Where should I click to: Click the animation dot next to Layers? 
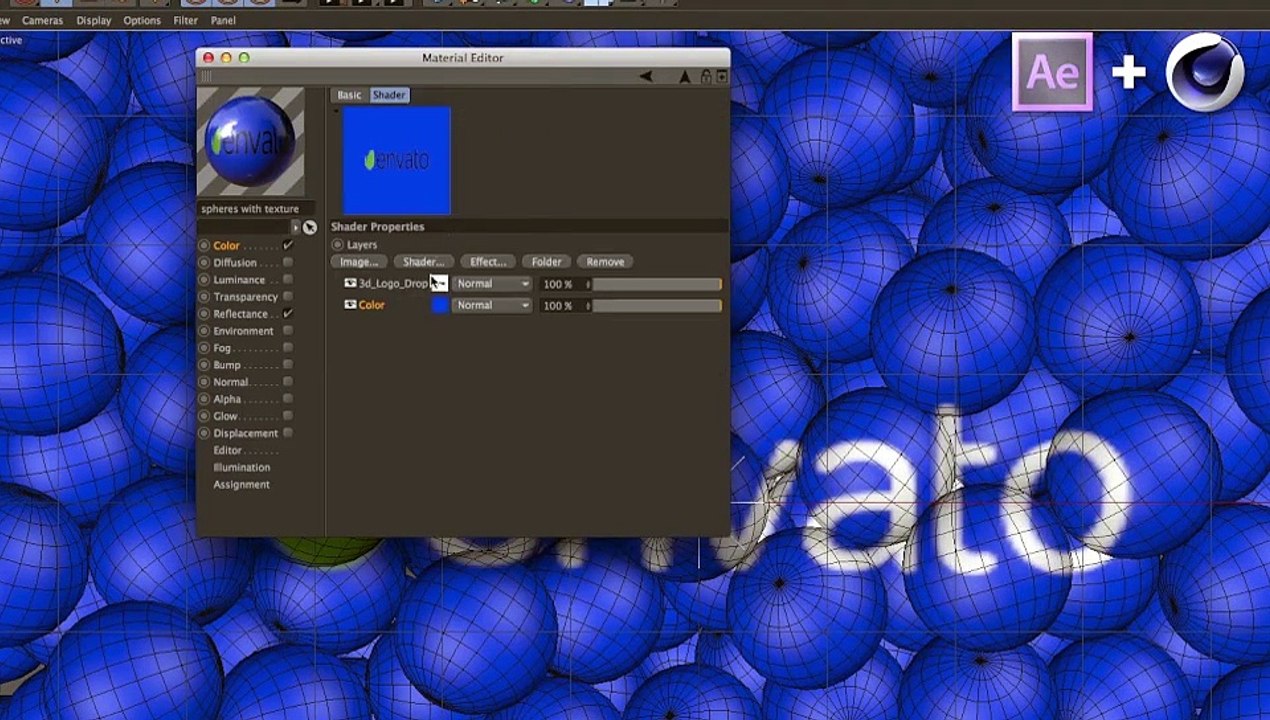[338, 244]
